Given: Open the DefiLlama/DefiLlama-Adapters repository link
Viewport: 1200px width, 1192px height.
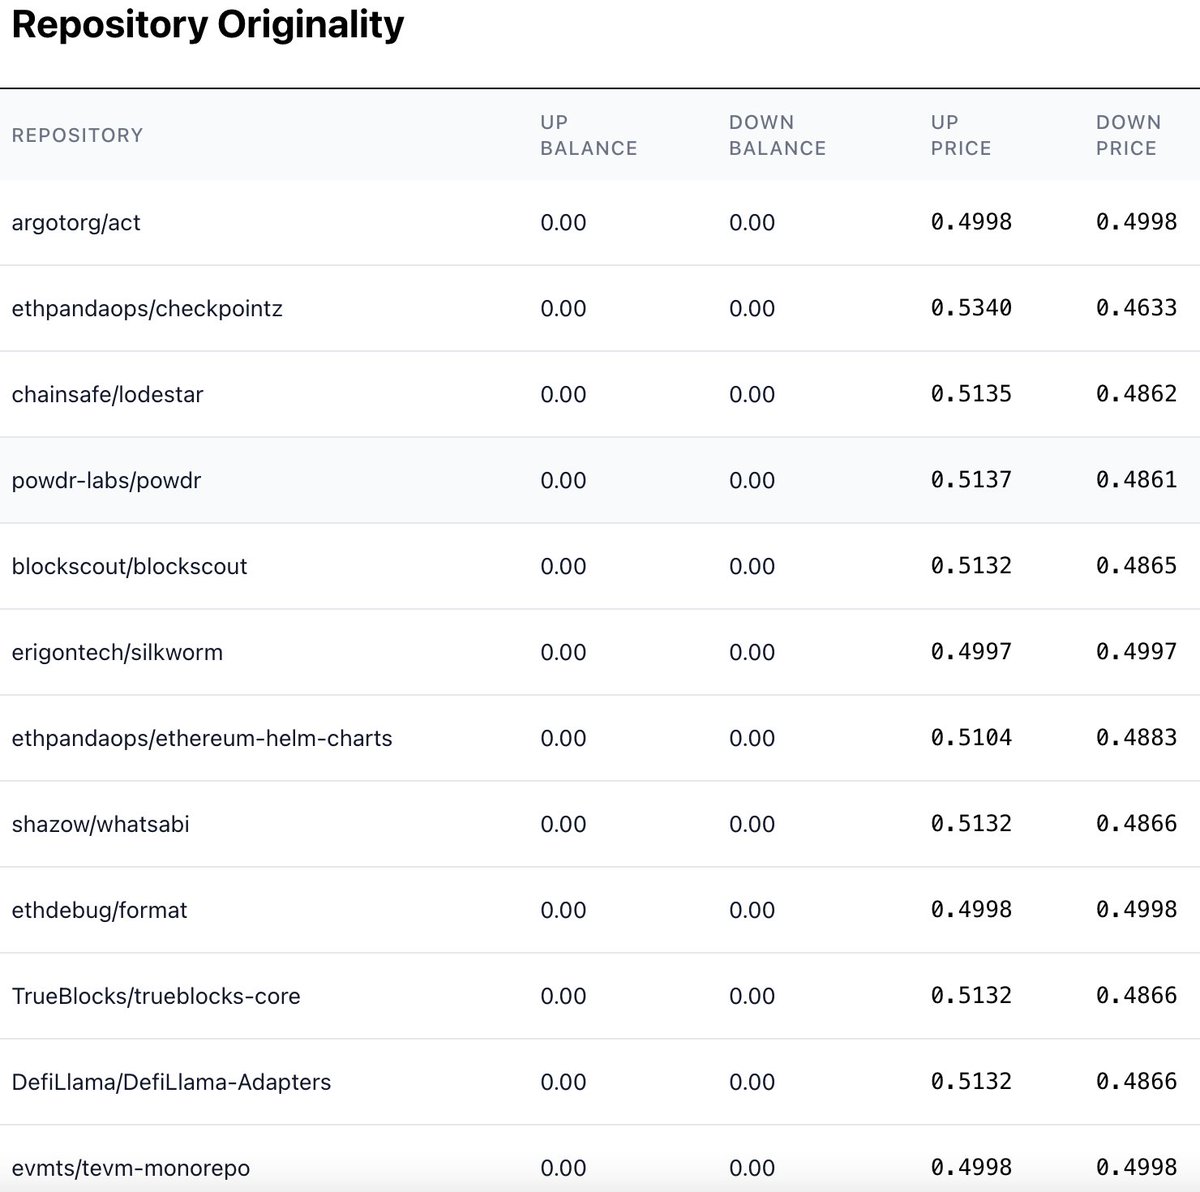Looking at the screenshot, I should 170,1082.
